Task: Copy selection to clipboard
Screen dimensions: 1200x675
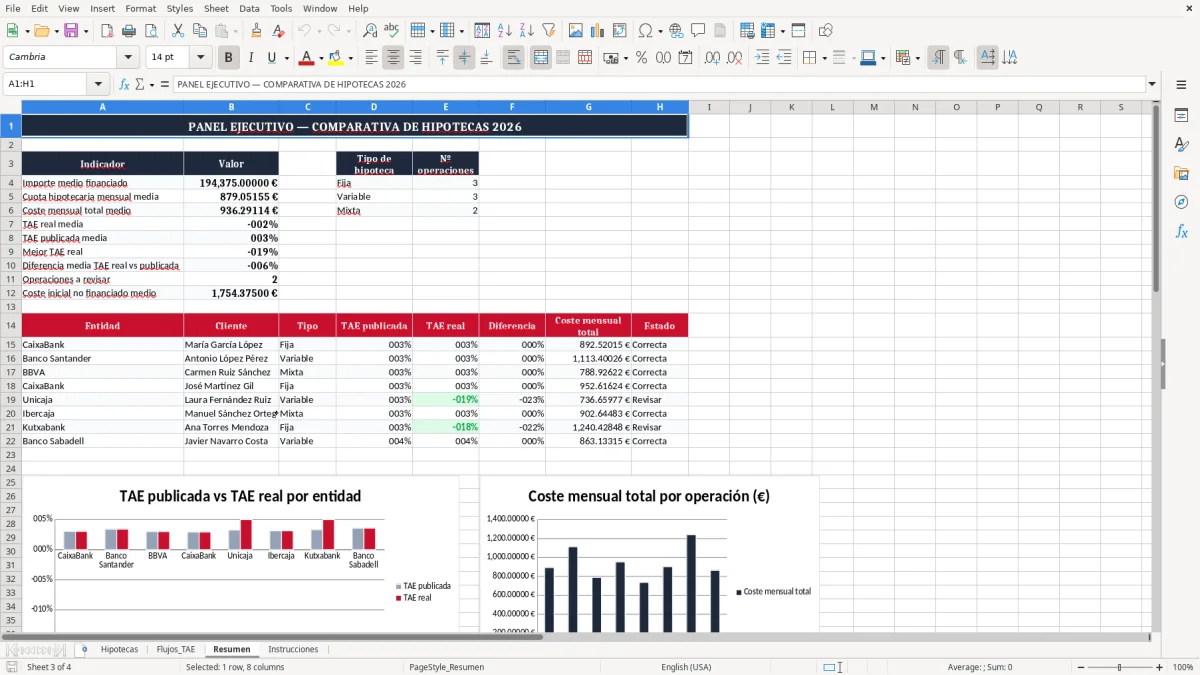Action: coord(199,31)
